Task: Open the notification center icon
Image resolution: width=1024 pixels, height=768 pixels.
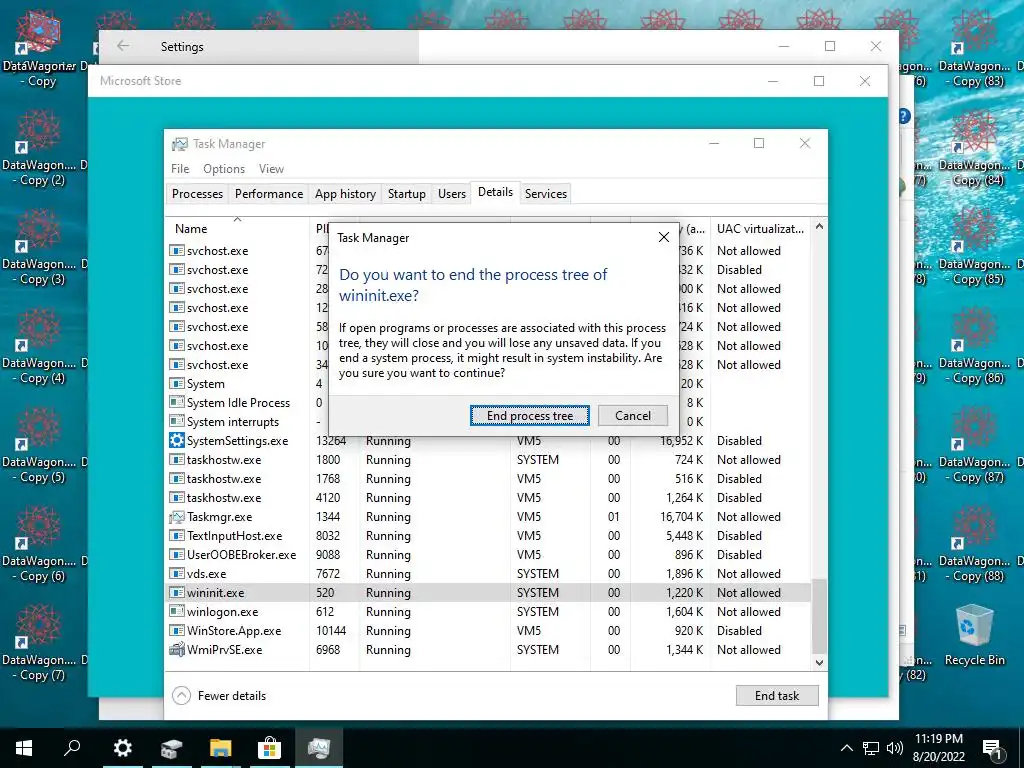Action: [992, 748]
